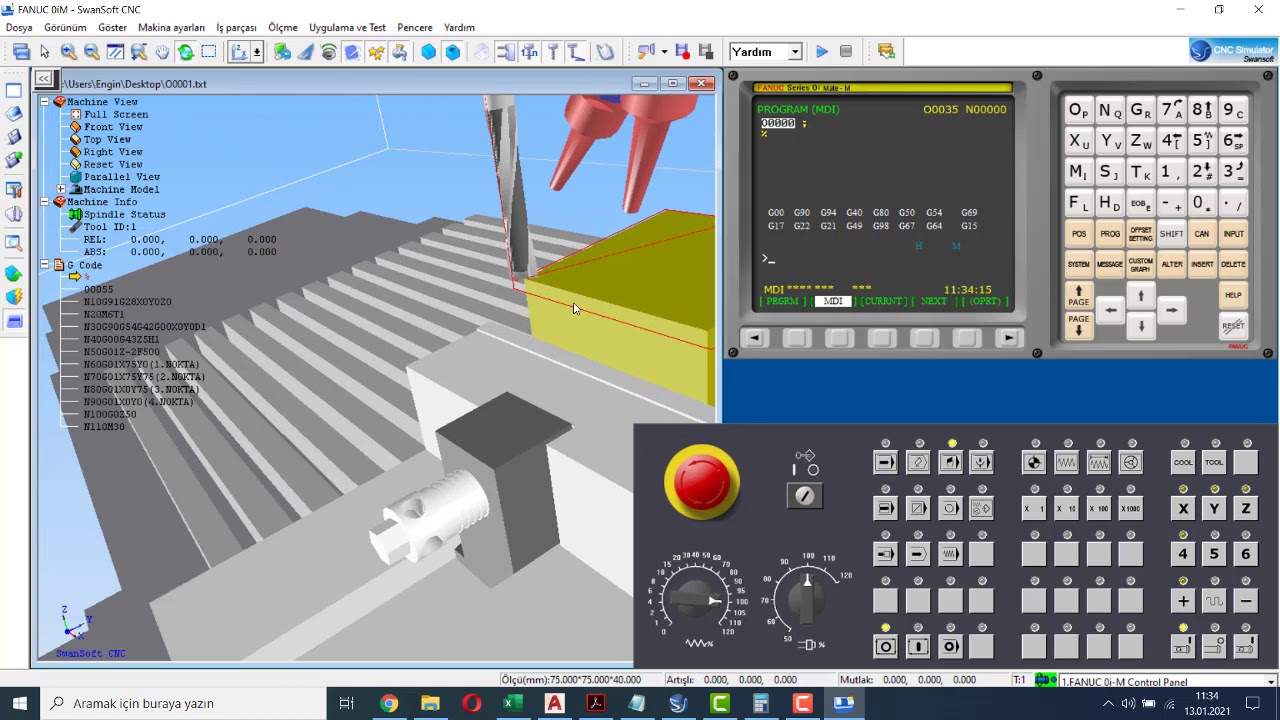Toggle the TOOL key on operator panel
This screenshot has height=720, width=1280.
pyautogui.click(x=1214, y=462)
